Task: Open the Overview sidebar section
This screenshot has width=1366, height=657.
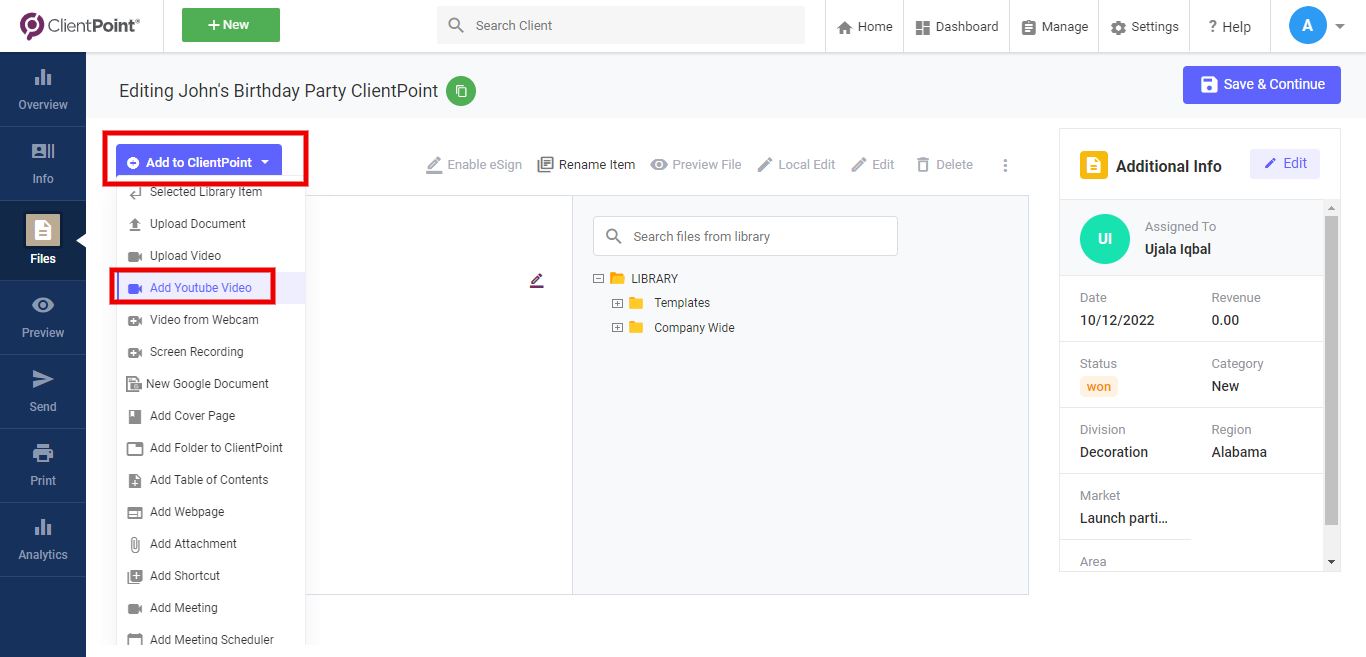Action: point(43,90)
